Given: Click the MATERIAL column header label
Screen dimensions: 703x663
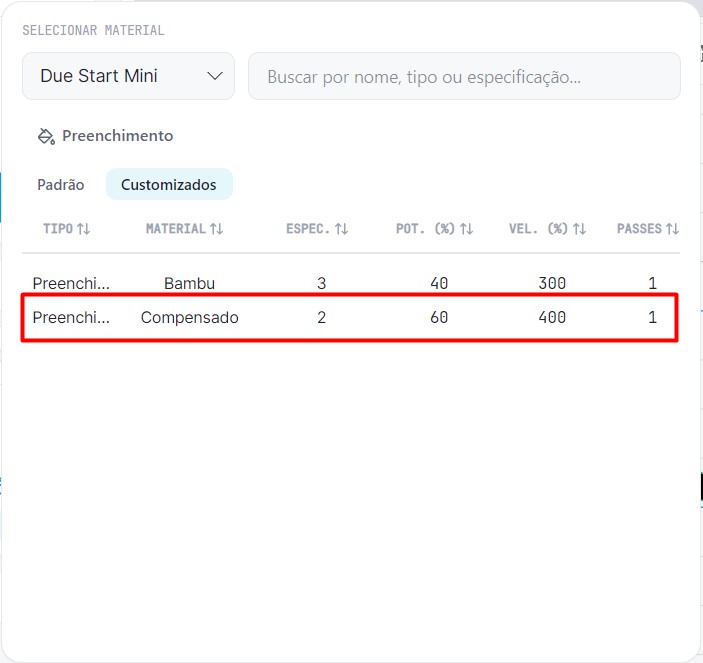Looking at the screenshot, I should pos(176,229).
